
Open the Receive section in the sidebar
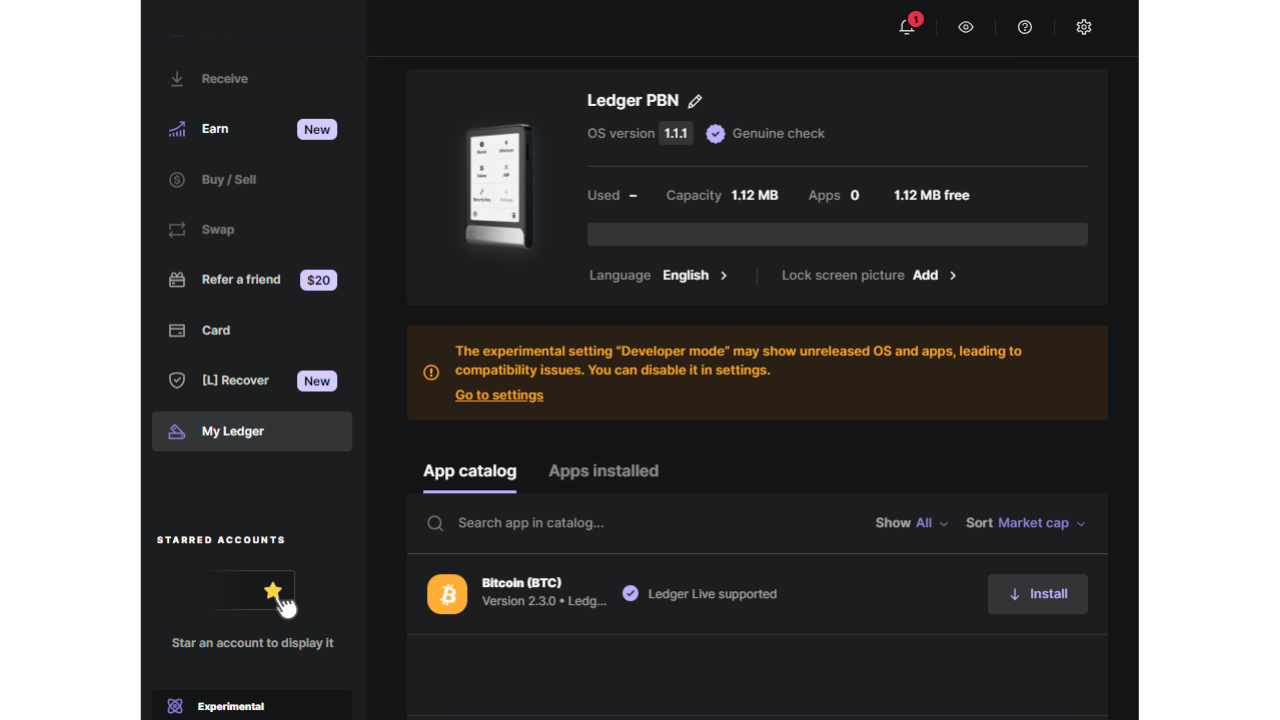[224, 78]
